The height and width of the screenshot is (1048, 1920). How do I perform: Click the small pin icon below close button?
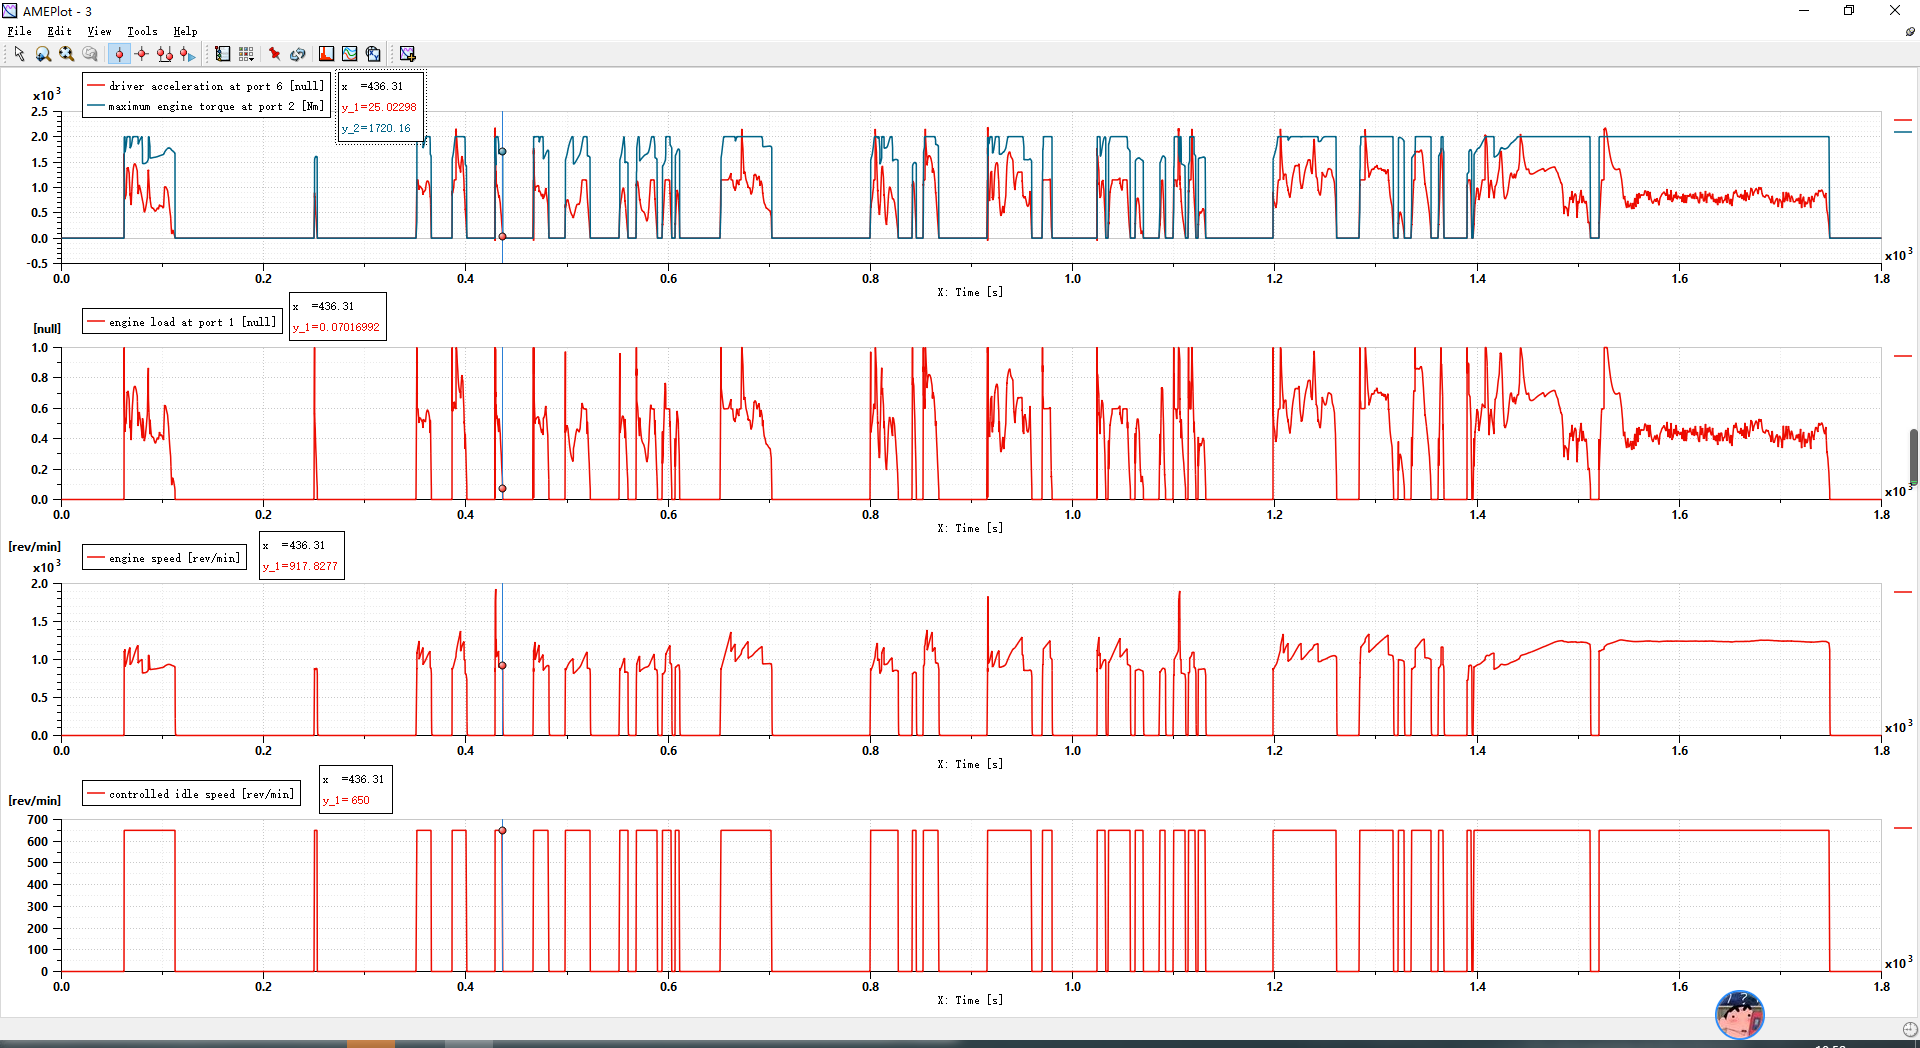tap(1910, 31)
